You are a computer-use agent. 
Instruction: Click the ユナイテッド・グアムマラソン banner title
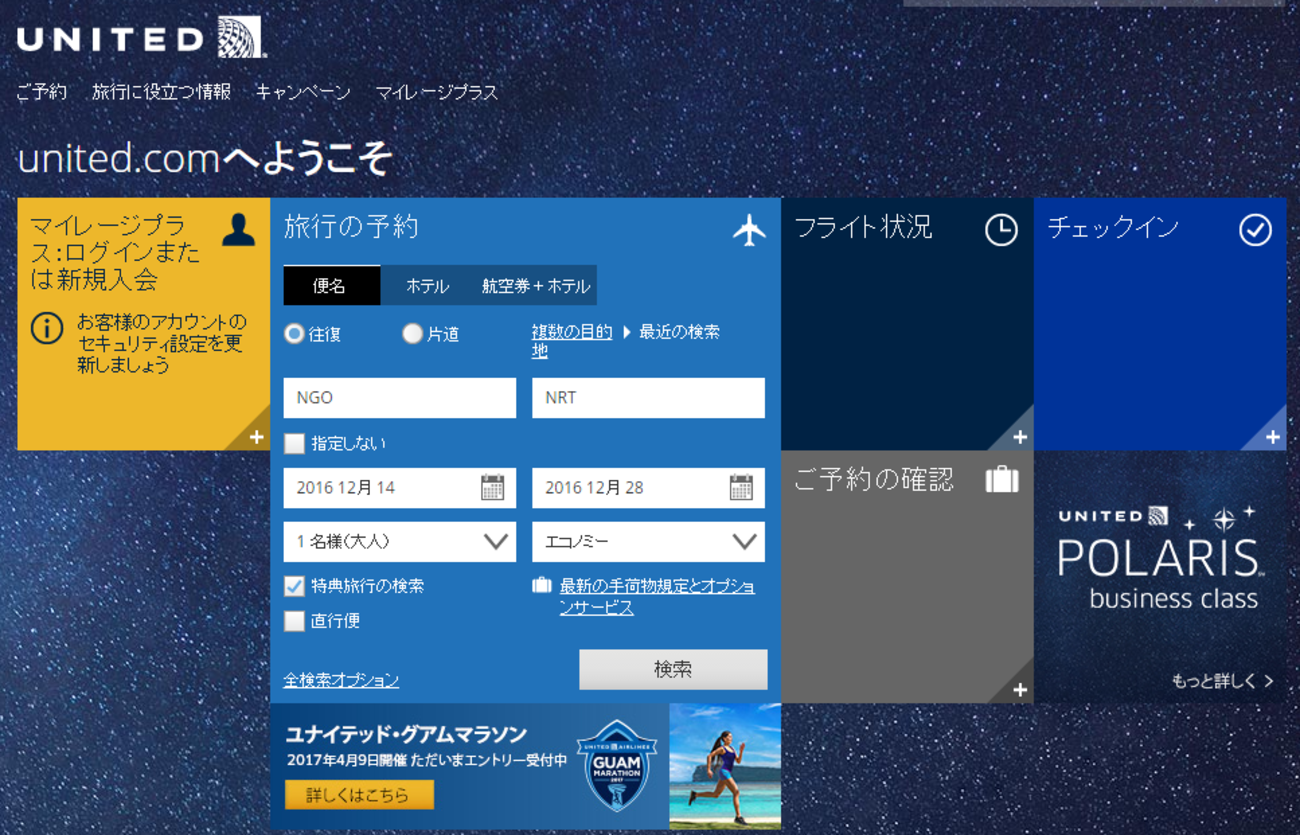406,735
